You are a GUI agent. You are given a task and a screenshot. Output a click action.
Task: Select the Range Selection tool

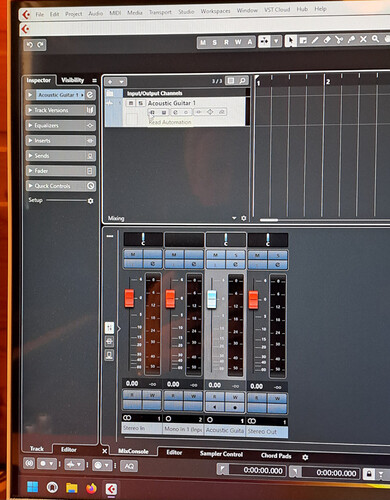303,41
